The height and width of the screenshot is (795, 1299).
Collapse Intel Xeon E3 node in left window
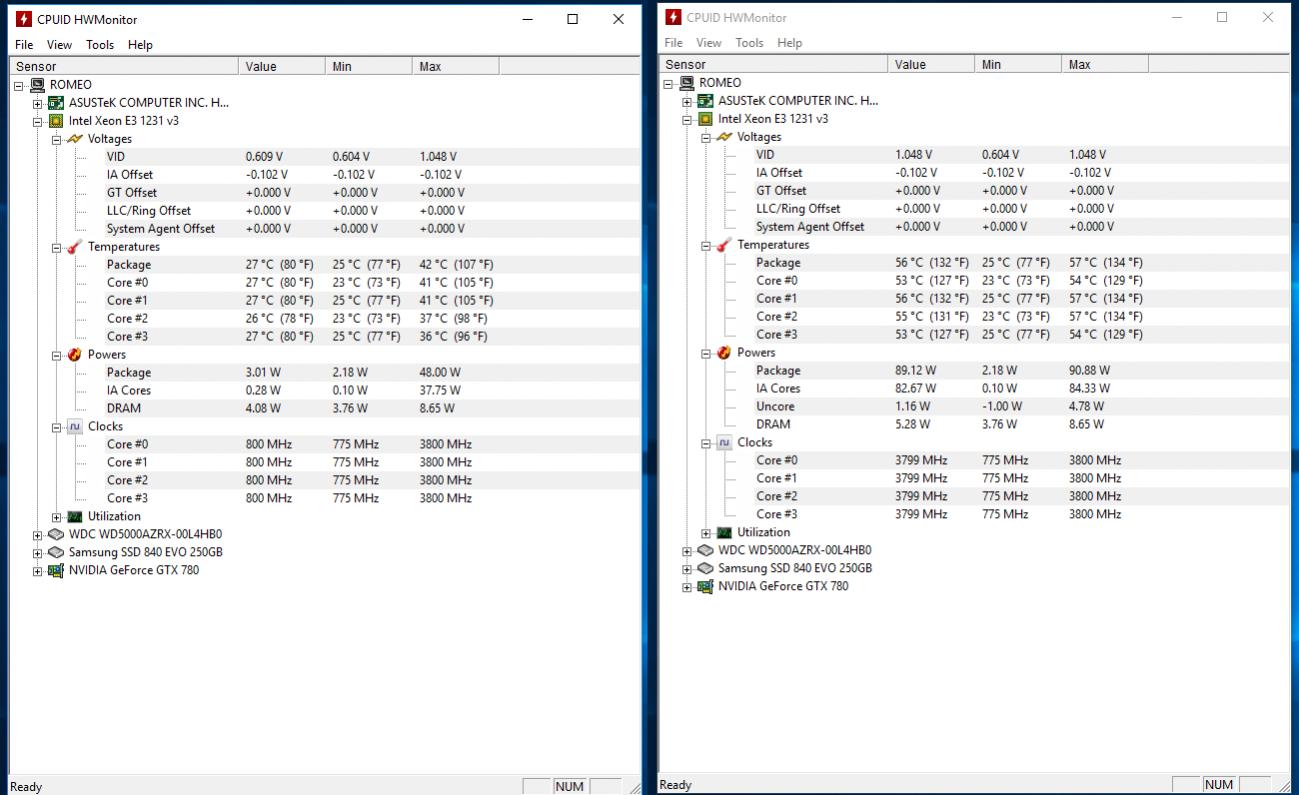(38, 122)
